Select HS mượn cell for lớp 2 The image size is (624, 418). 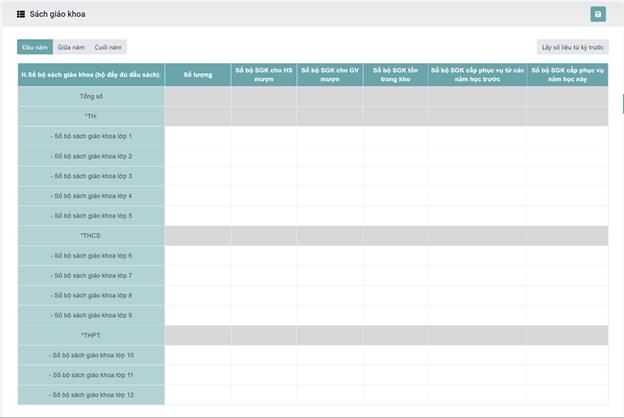263,156
